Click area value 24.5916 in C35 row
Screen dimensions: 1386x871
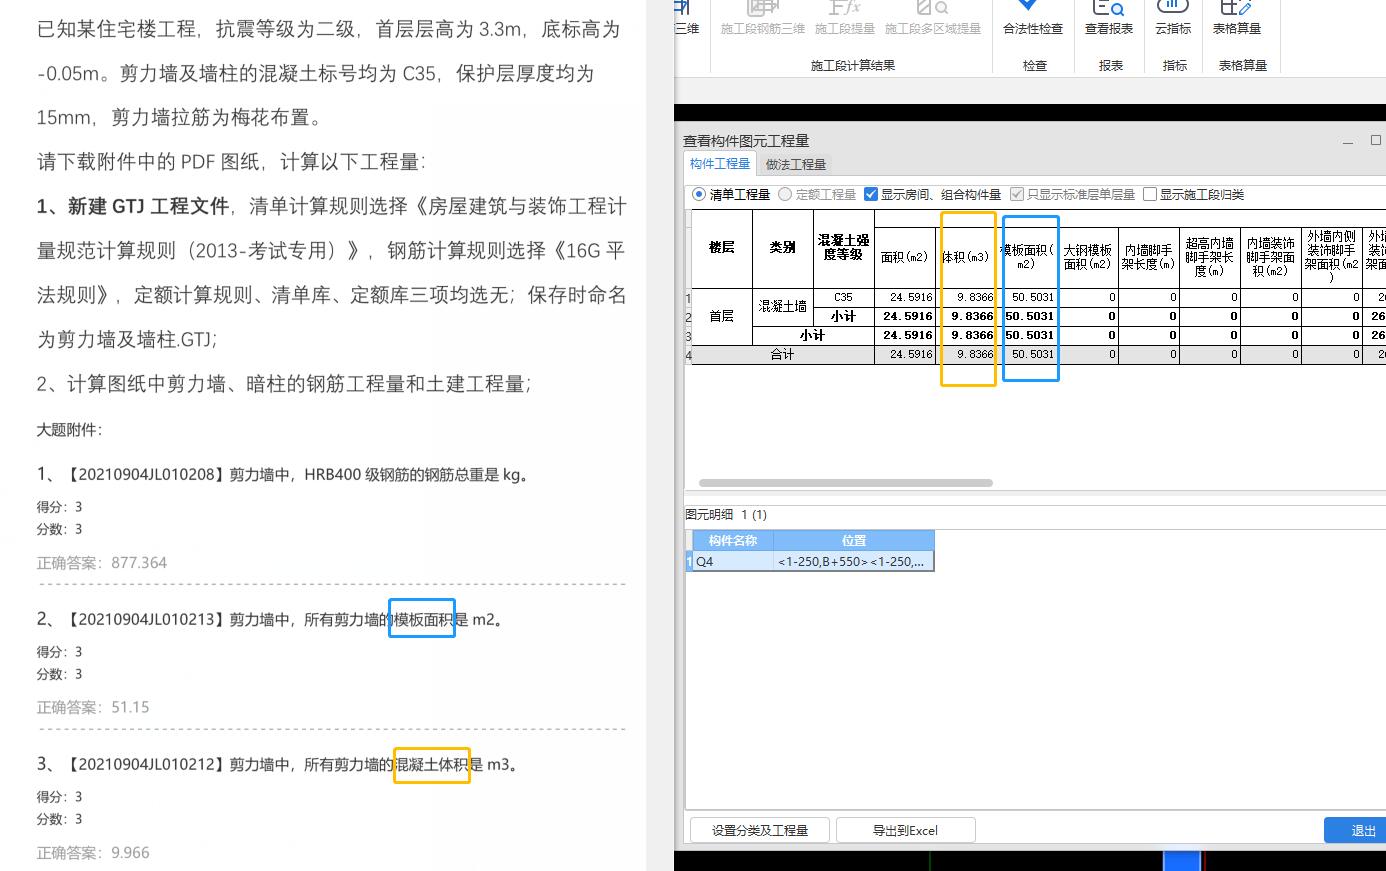tap(905, 297)
